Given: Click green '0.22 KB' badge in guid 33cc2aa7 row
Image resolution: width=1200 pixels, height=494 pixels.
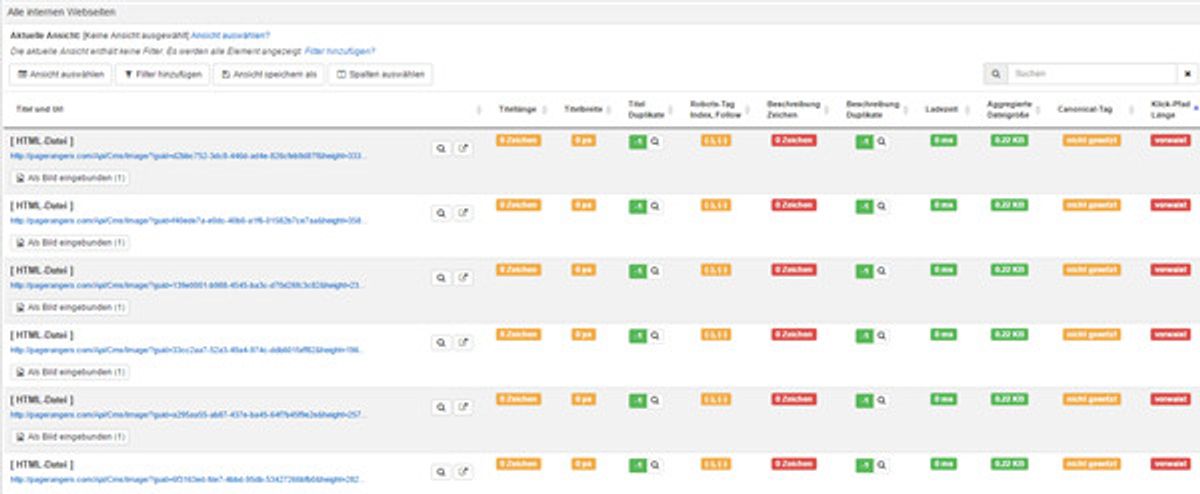Looking at the screenshot, I should 1009,334.
